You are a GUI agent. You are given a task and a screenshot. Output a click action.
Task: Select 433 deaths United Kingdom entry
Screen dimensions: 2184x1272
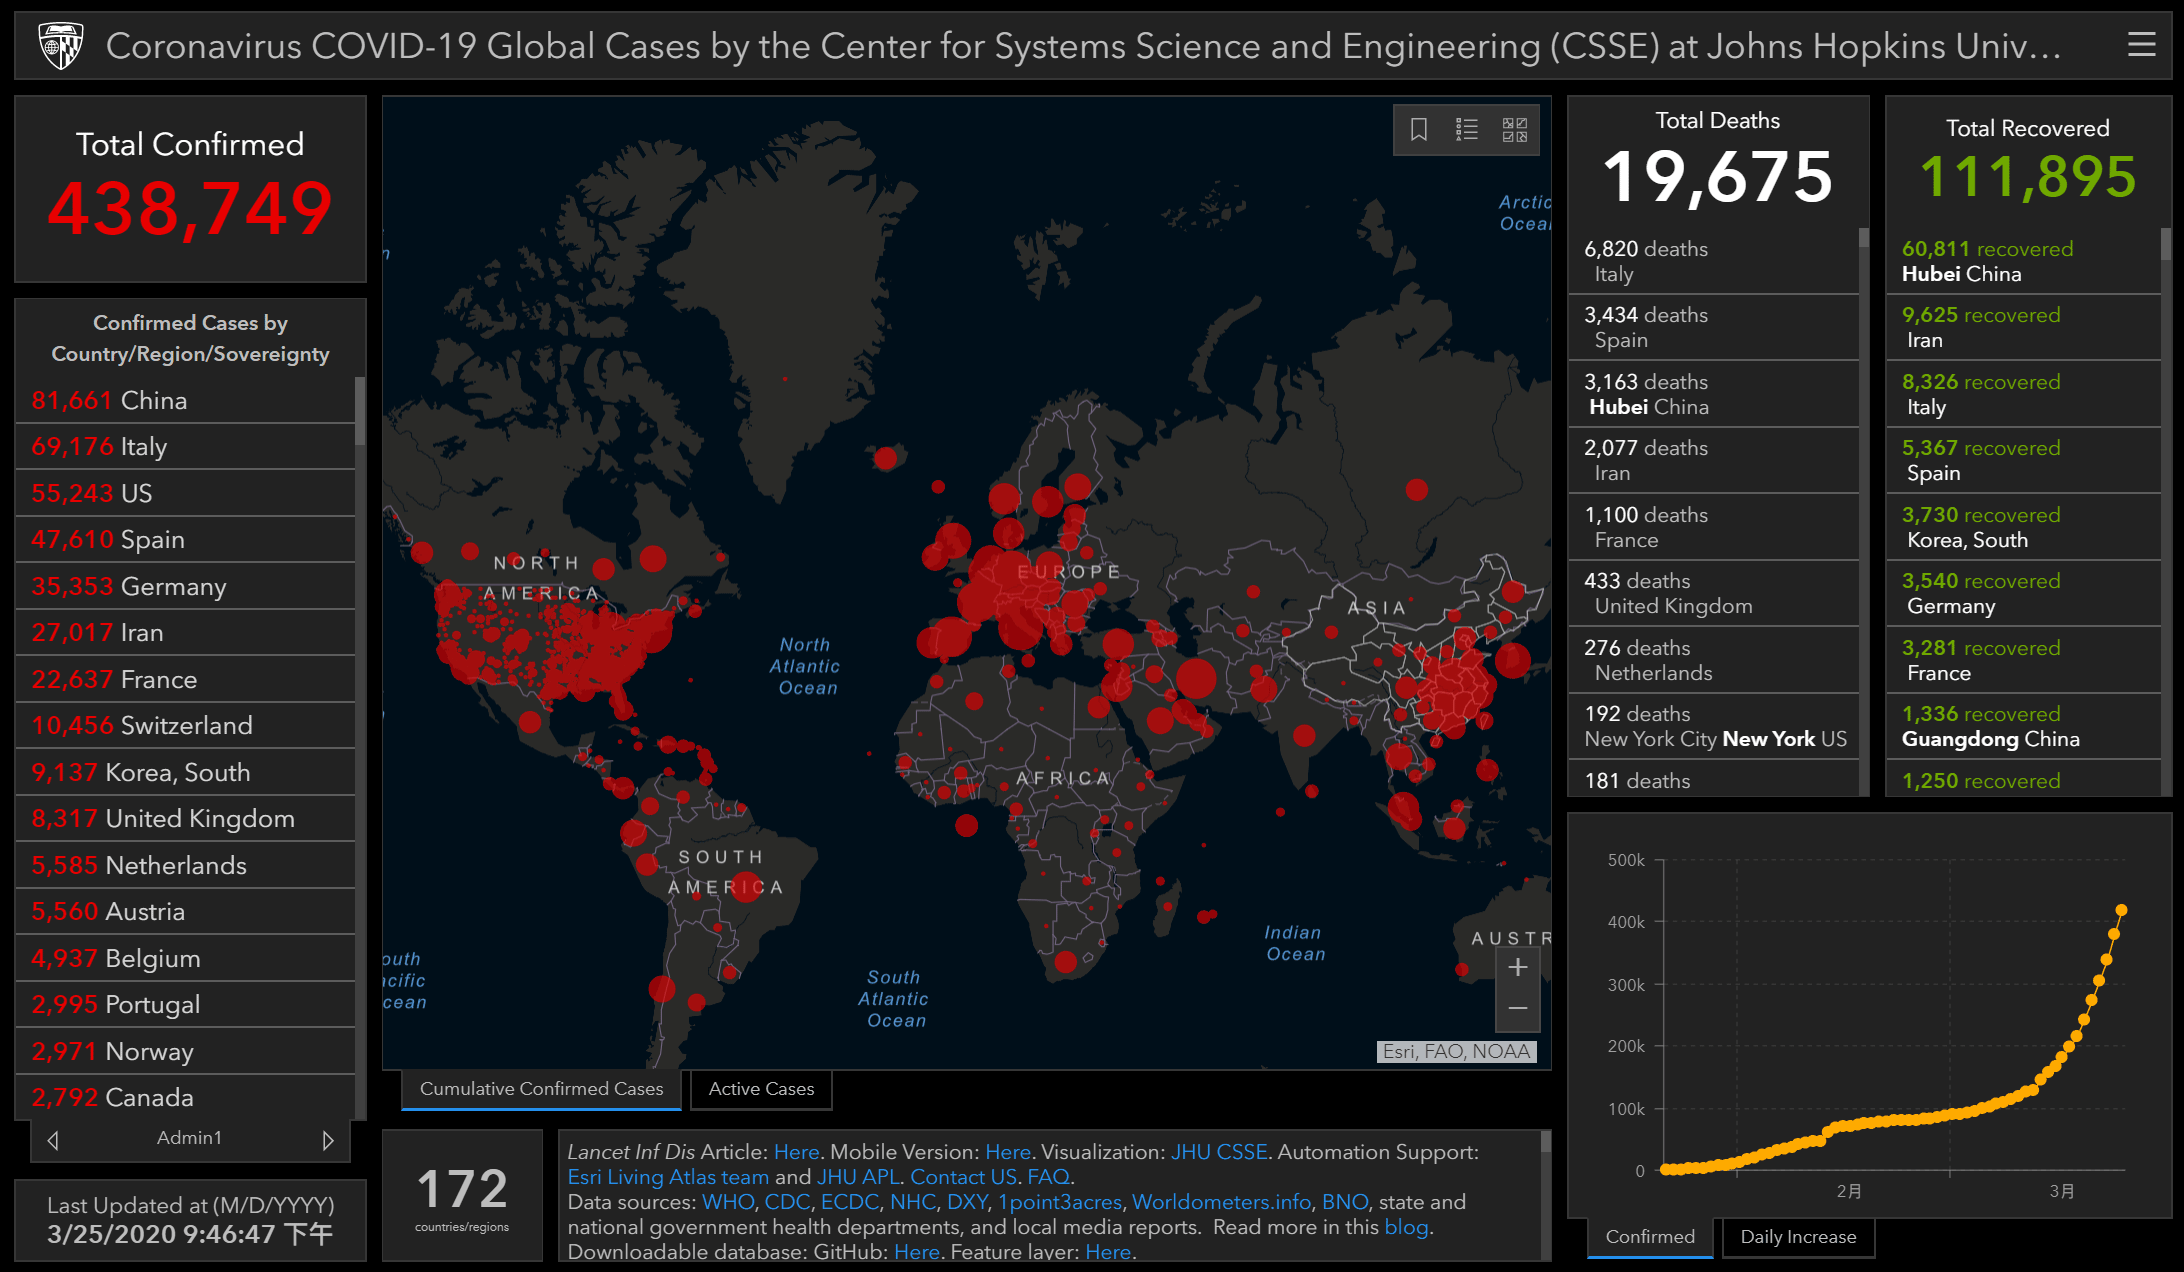click(1713, 593)
